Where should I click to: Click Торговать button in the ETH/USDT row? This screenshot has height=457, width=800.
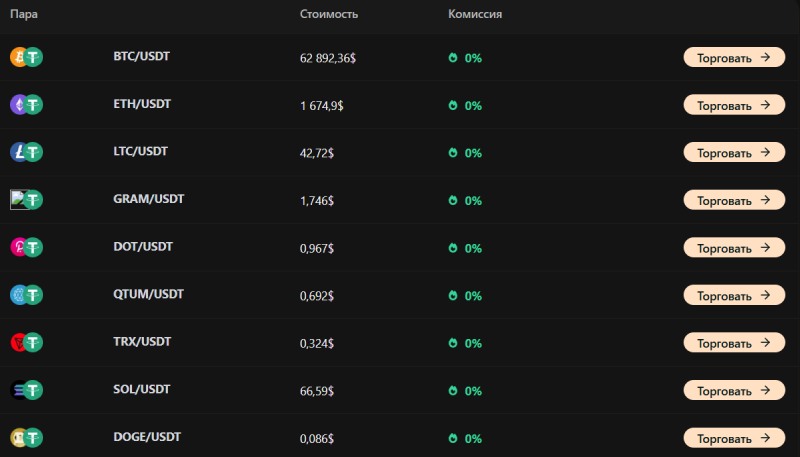click(734, 105)
